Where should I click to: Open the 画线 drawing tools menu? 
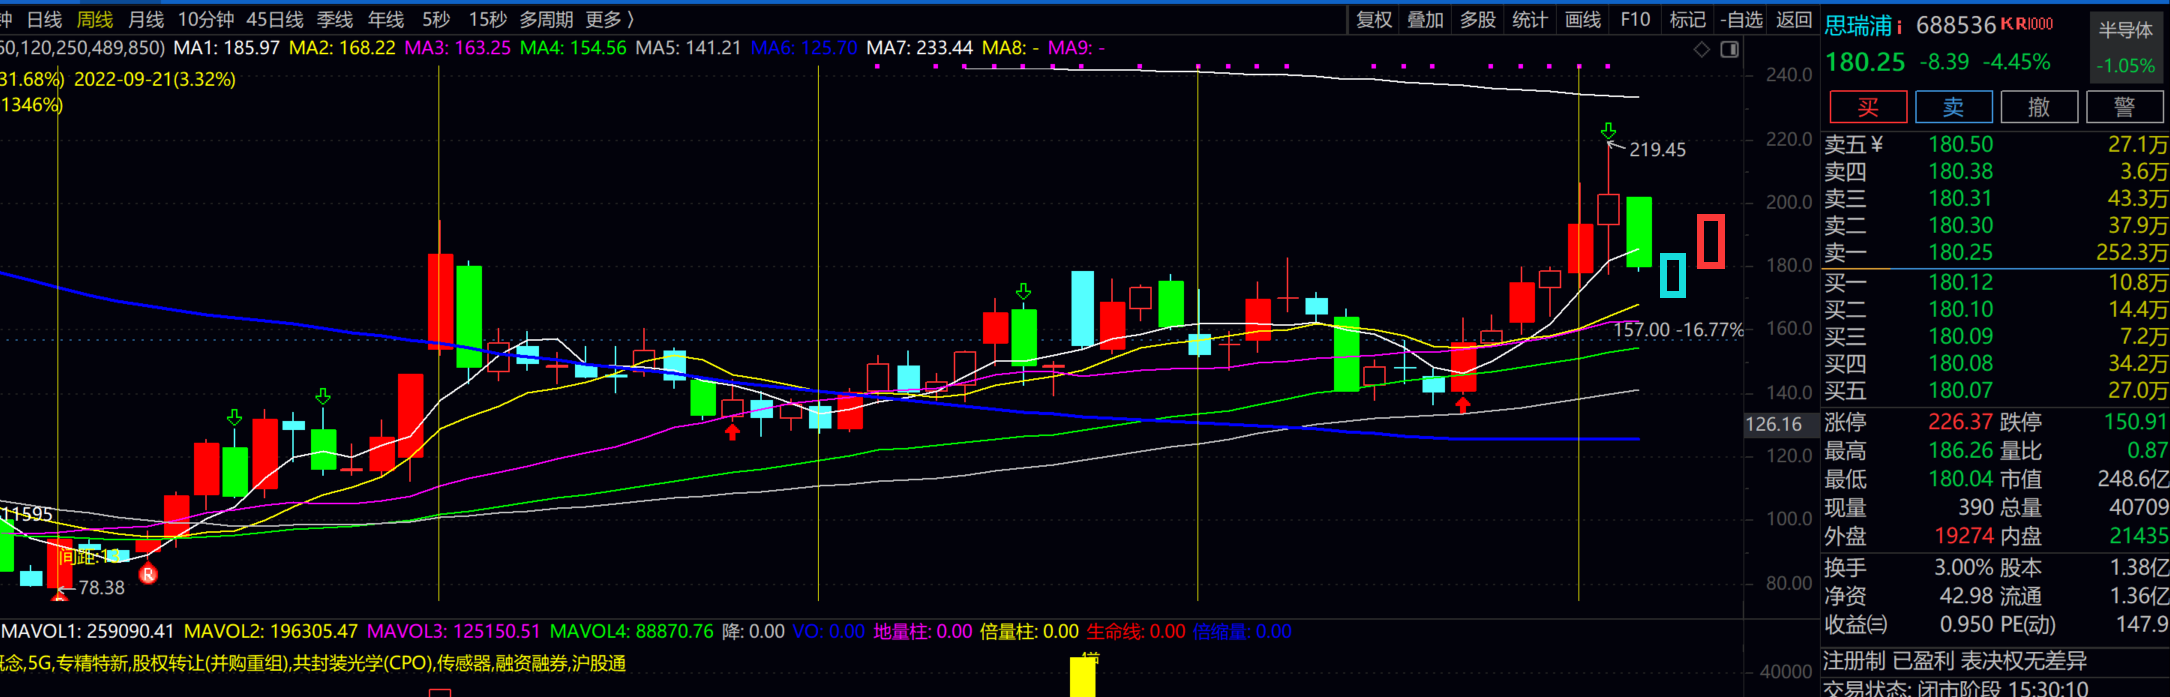point(1582,20)
